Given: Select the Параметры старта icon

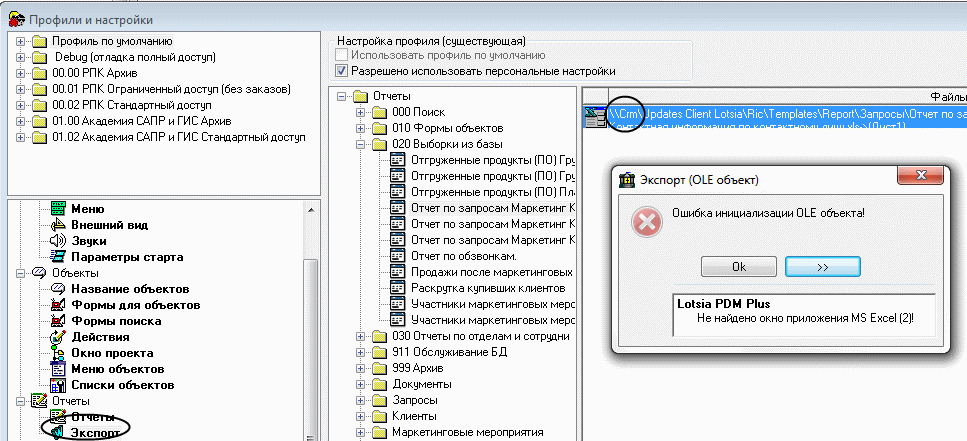Looking at the screenshot, I should coord(58,257).
